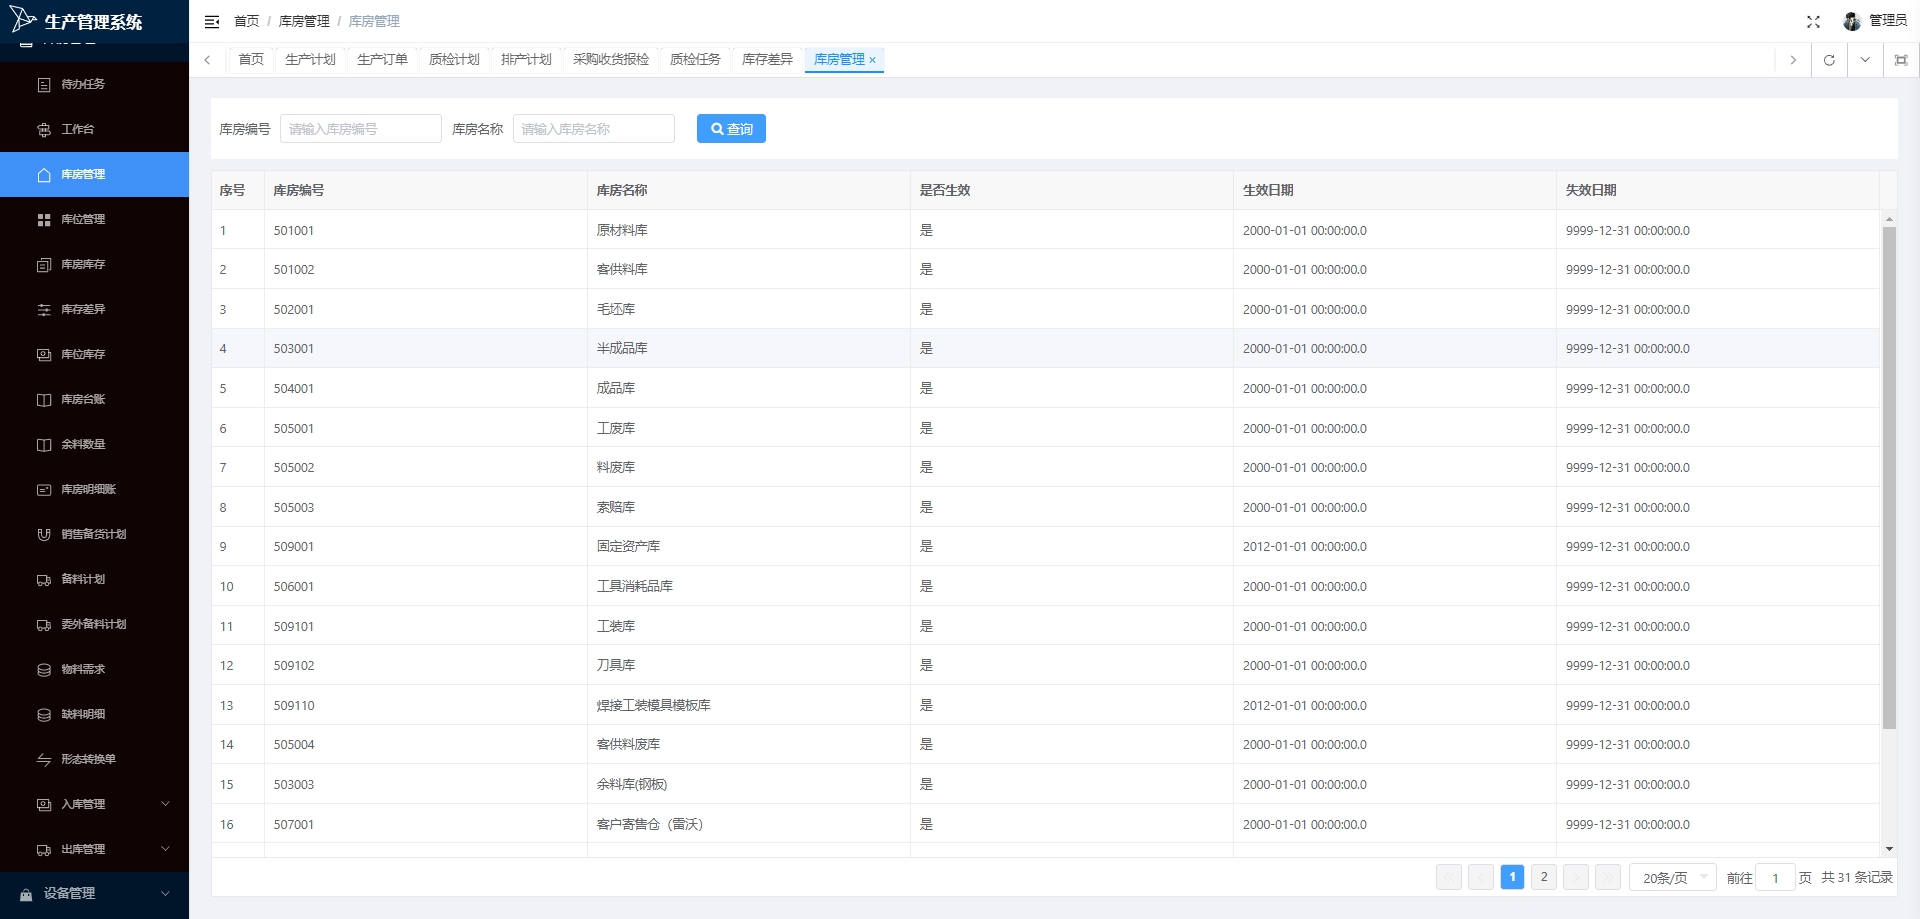Viewport: 1920px width, 919px height.
Task: Open 库房台账 sidebar entry
Action: click(x=94, y=400)
